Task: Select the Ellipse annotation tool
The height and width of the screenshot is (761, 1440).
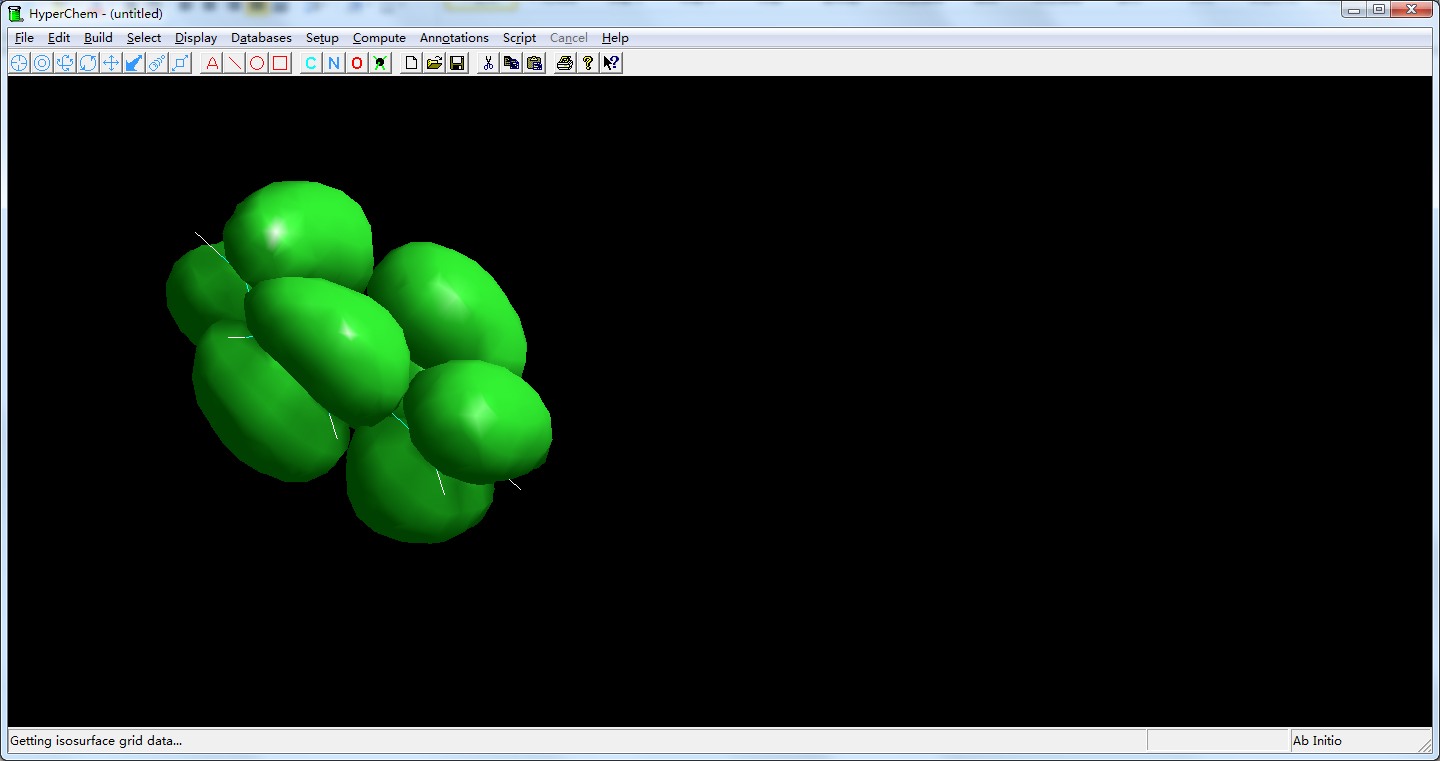Action: [258, 63]
